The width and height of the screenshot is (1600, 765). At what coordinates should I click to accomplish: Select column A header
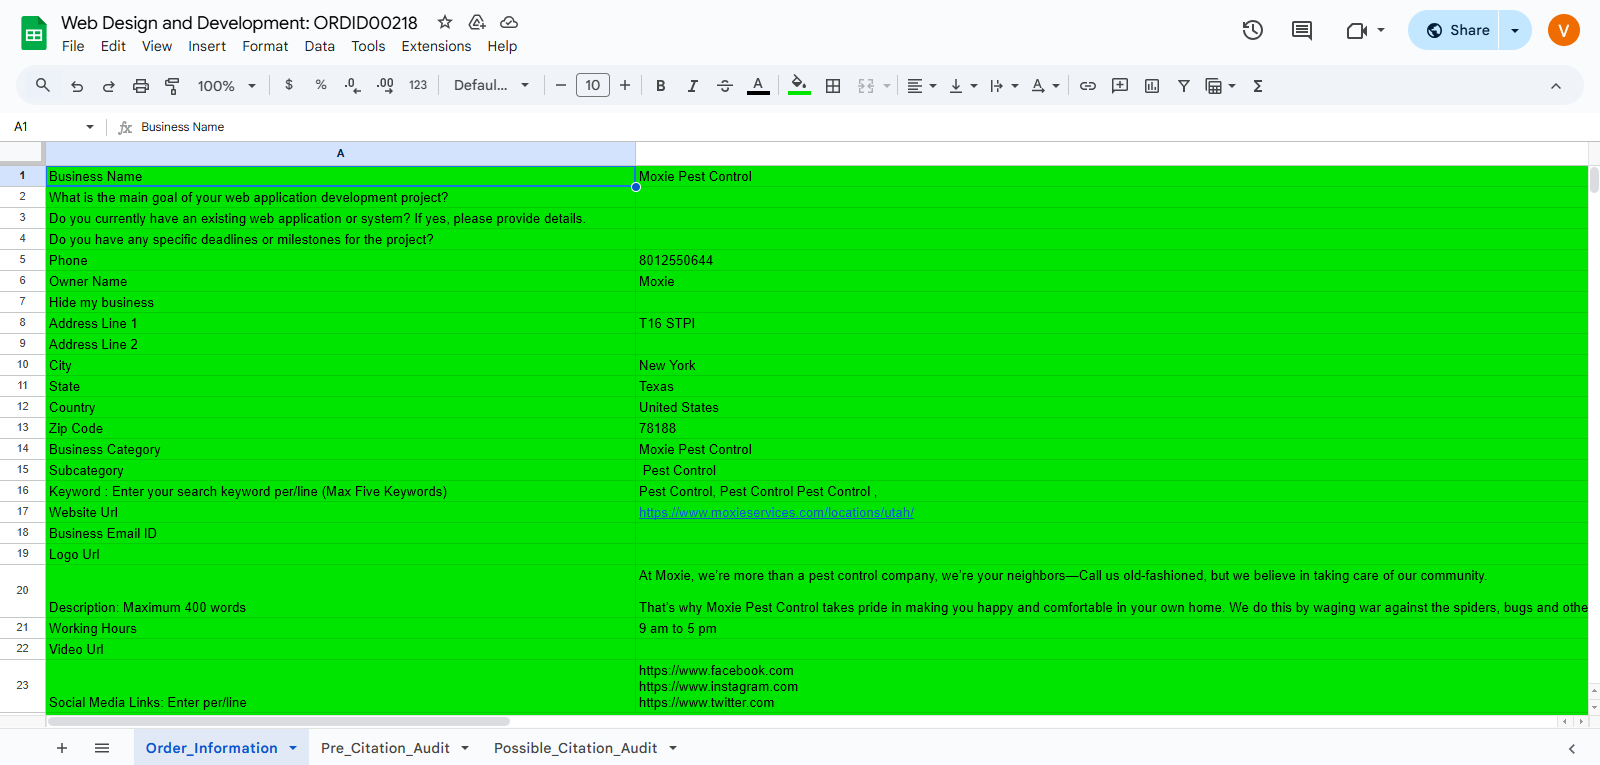340,153
